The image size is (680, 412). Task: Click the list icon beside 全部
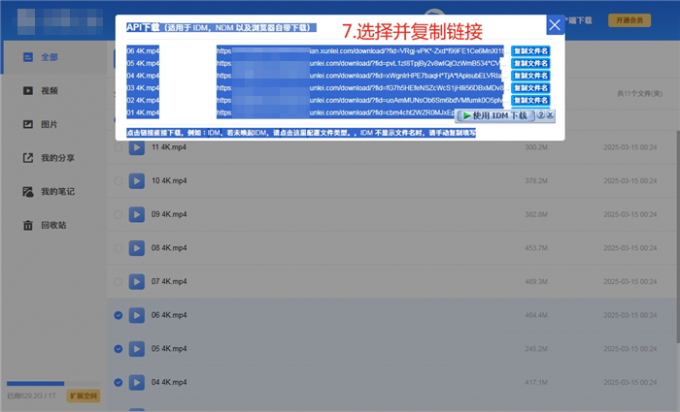coord(28,57)
